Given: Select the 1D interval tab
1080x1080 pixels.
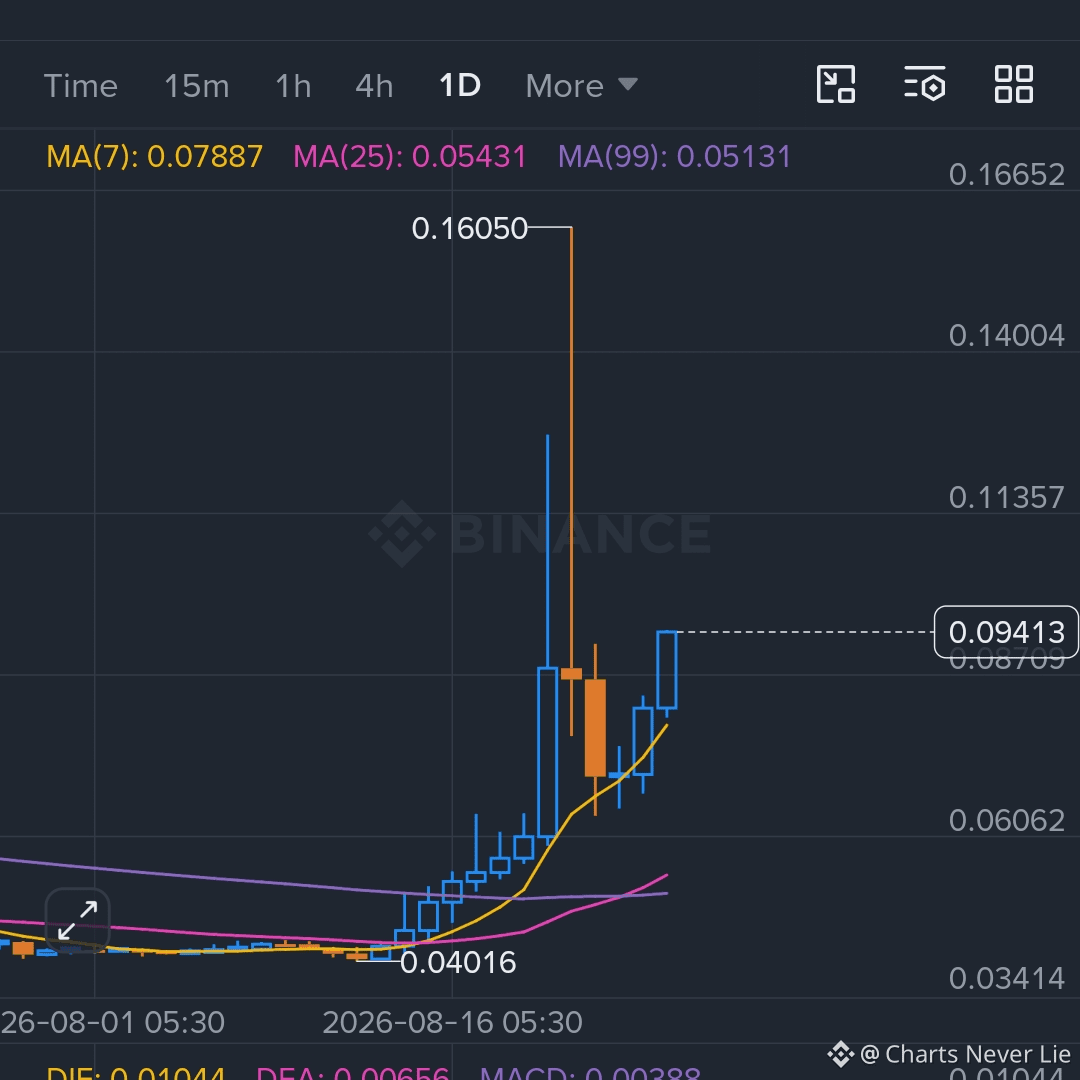Looking at the screenshot, I should click(459, 86).
